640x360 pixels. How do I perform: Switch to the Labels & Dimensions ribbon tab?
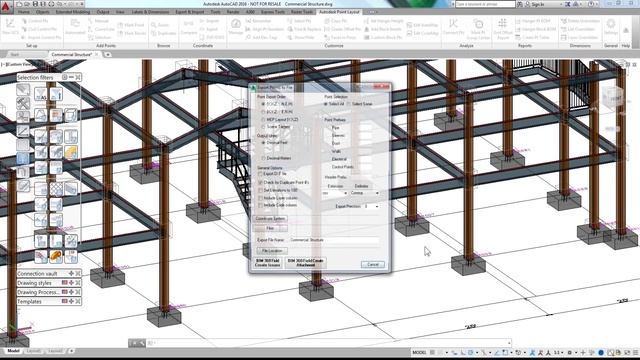(150, 12)
